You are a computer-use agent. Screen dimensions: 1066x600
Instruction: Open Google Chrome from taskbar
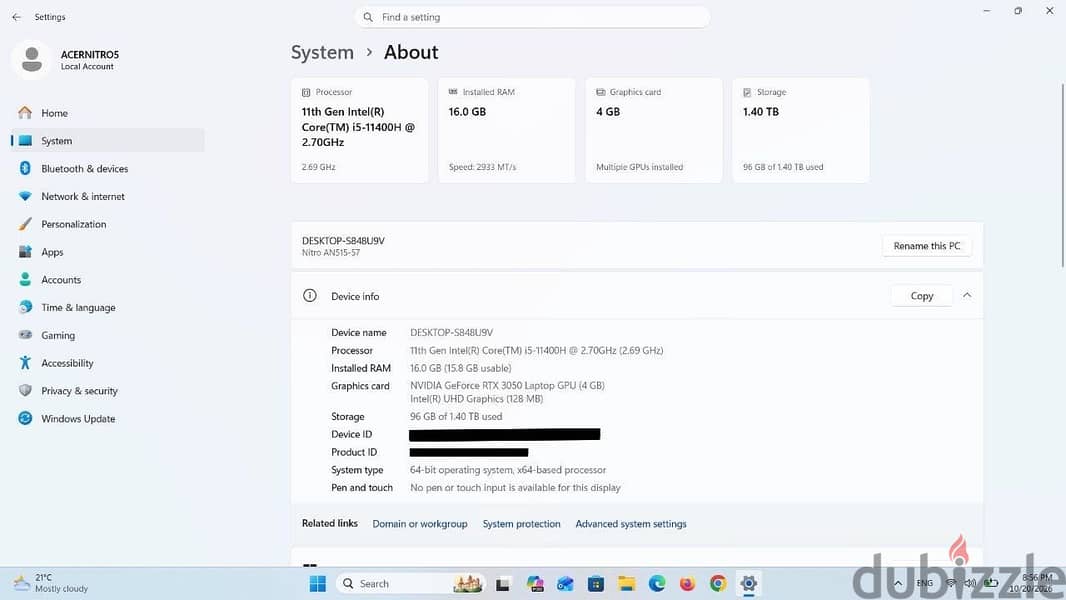[x=718, y=584]
